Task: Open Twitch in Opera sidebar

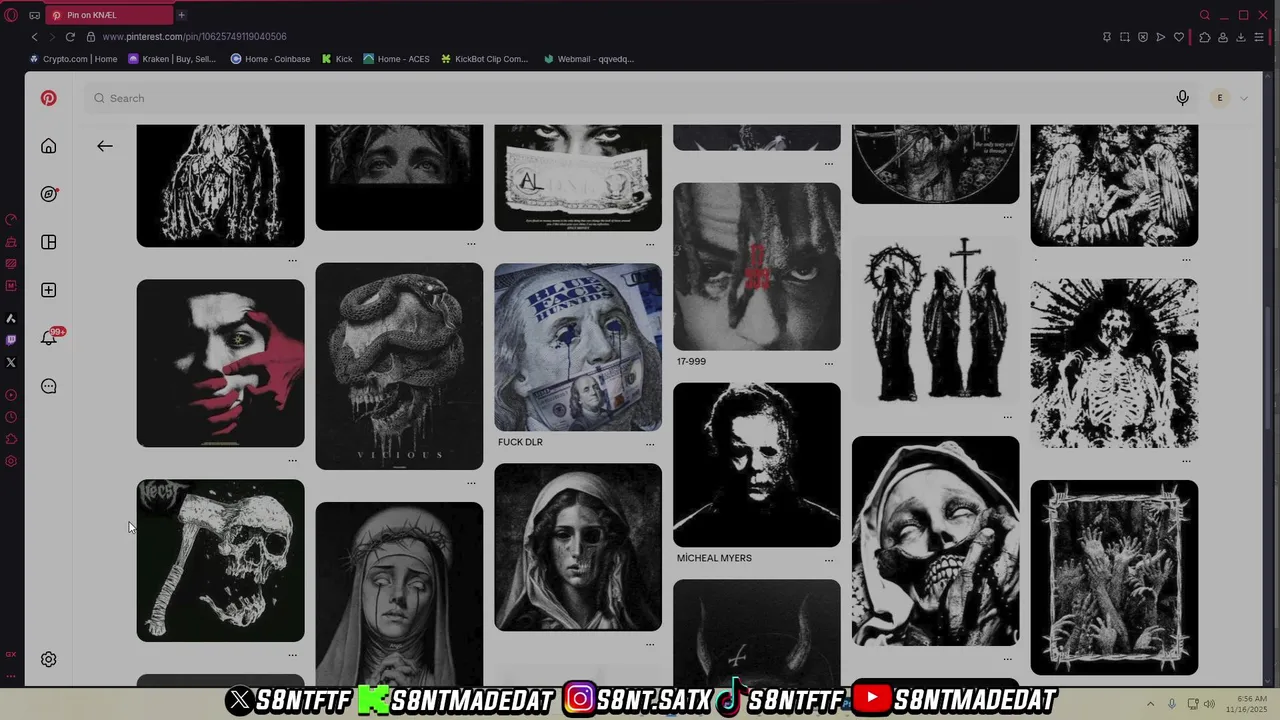Action: (11, 340)
